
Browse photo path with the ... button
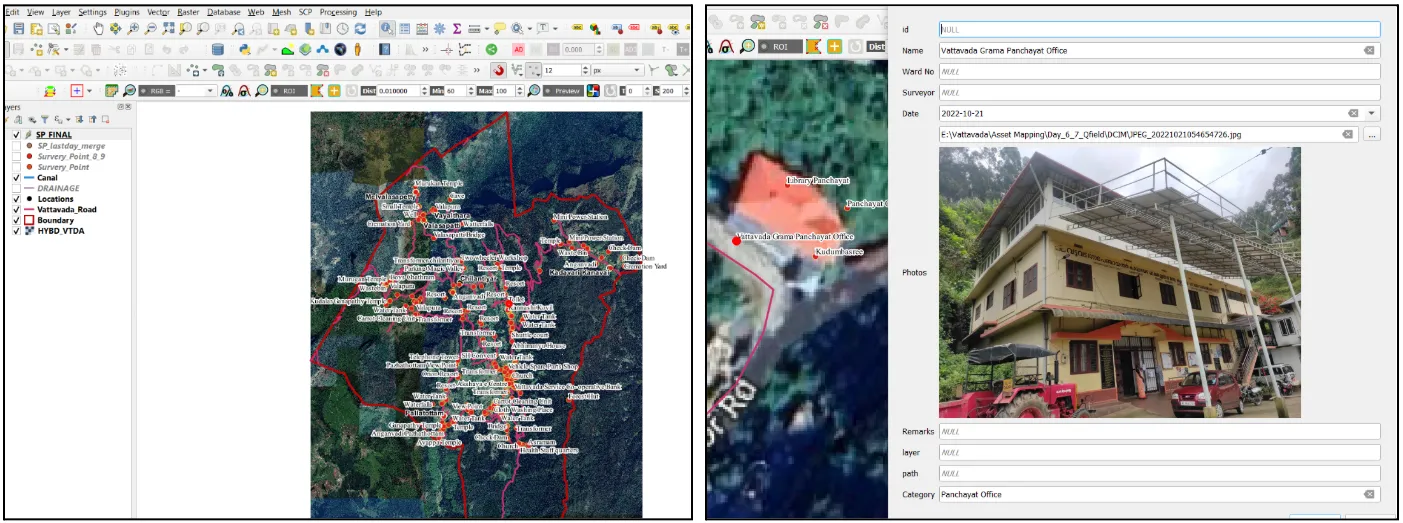tap(1372, 134)
